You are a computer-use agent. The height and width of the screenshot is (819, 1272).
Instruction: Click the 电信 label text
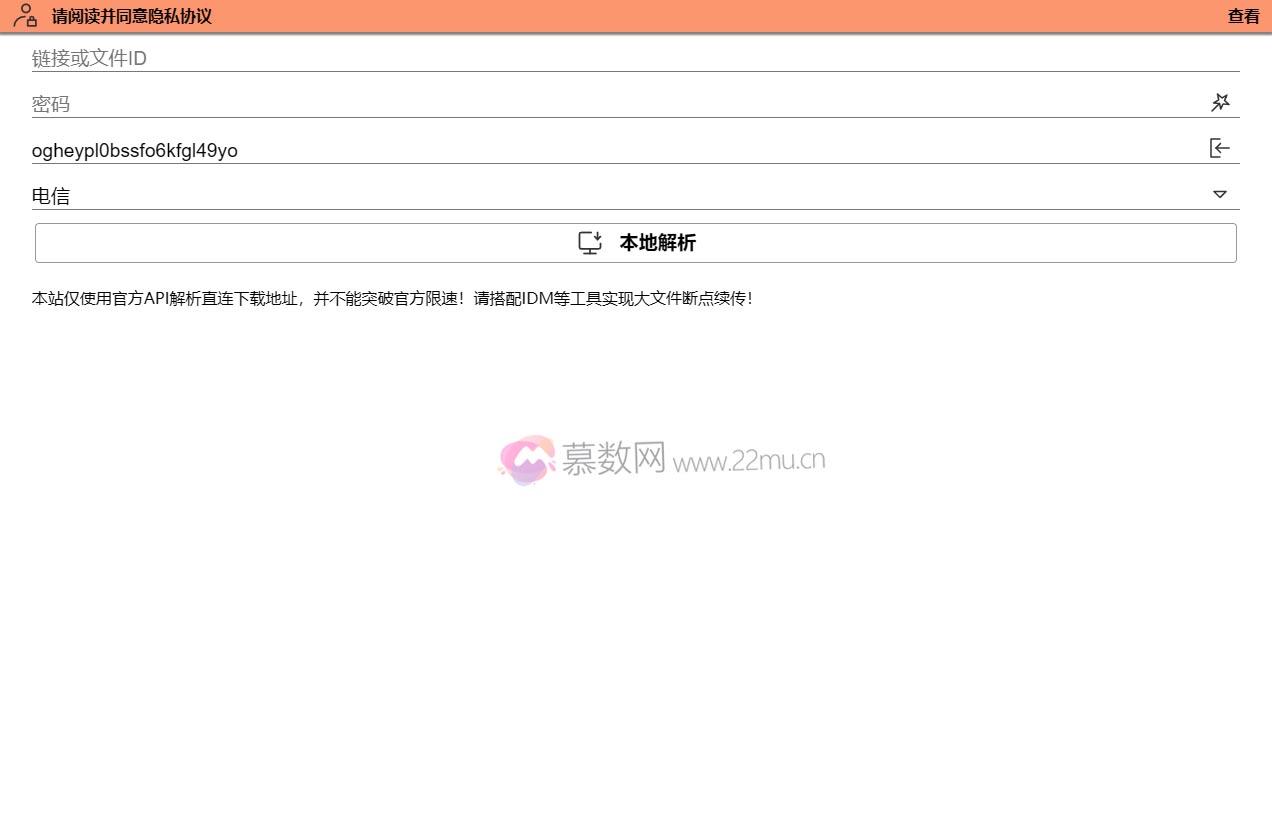pos(51,196)
